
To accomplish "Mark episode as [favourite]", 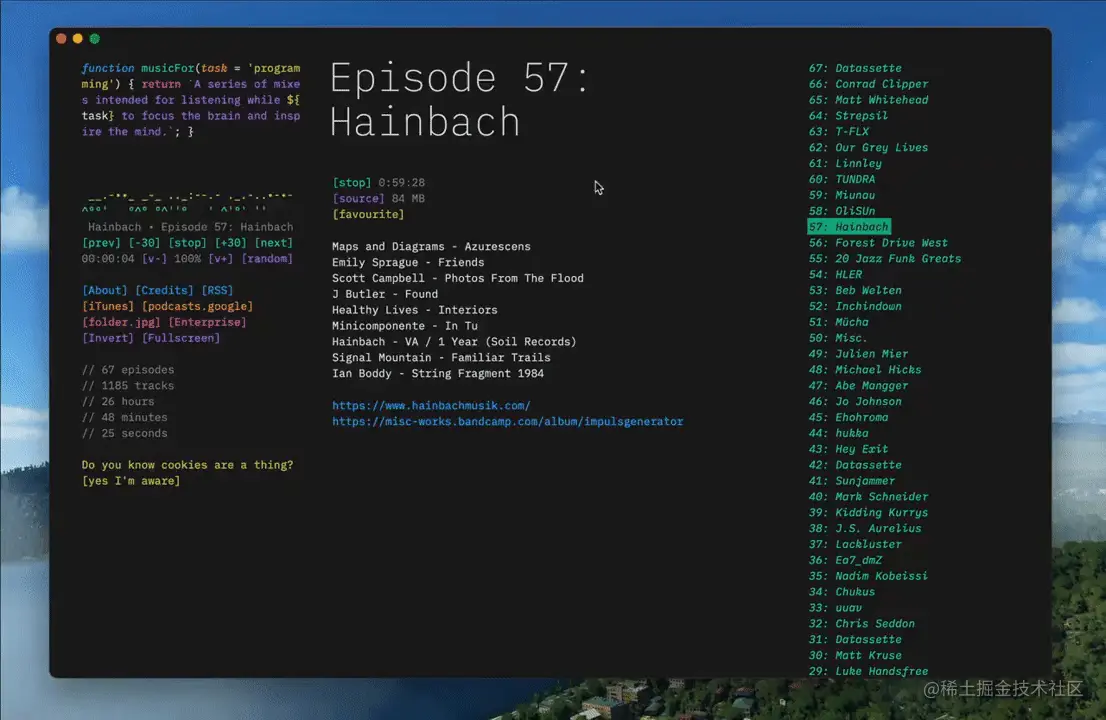I will [x=368, y=214].
